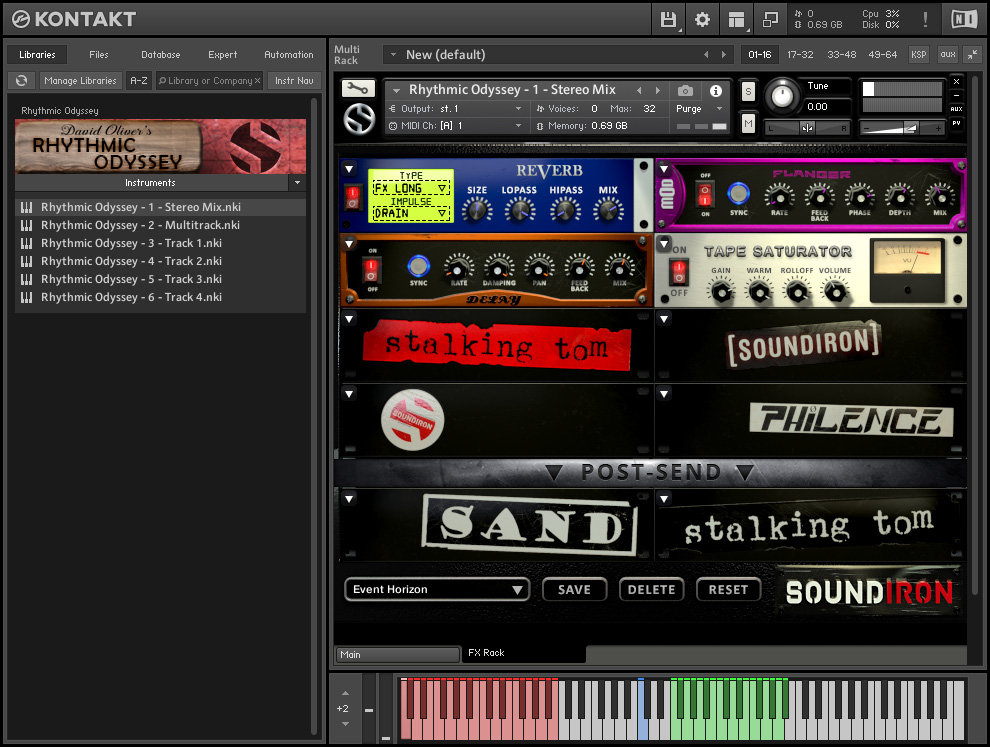The height and width of the screenshot is (747, 990).
Task: Click the refresh libraries icon
Action: click(22, 81)
